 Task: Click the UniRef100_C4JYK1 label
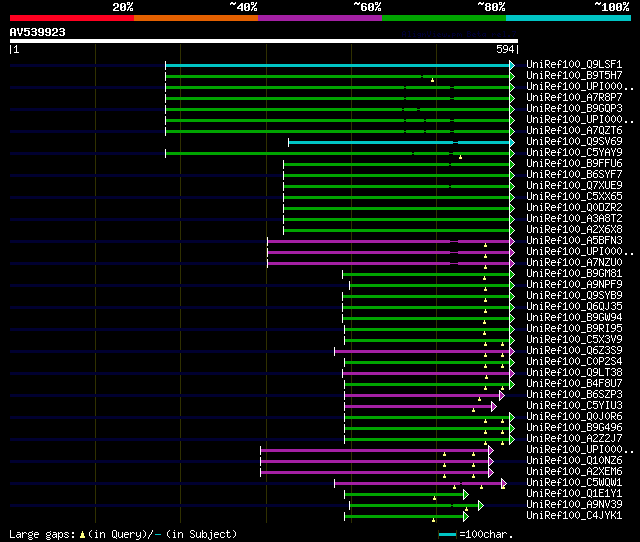[x=574, y=516]
